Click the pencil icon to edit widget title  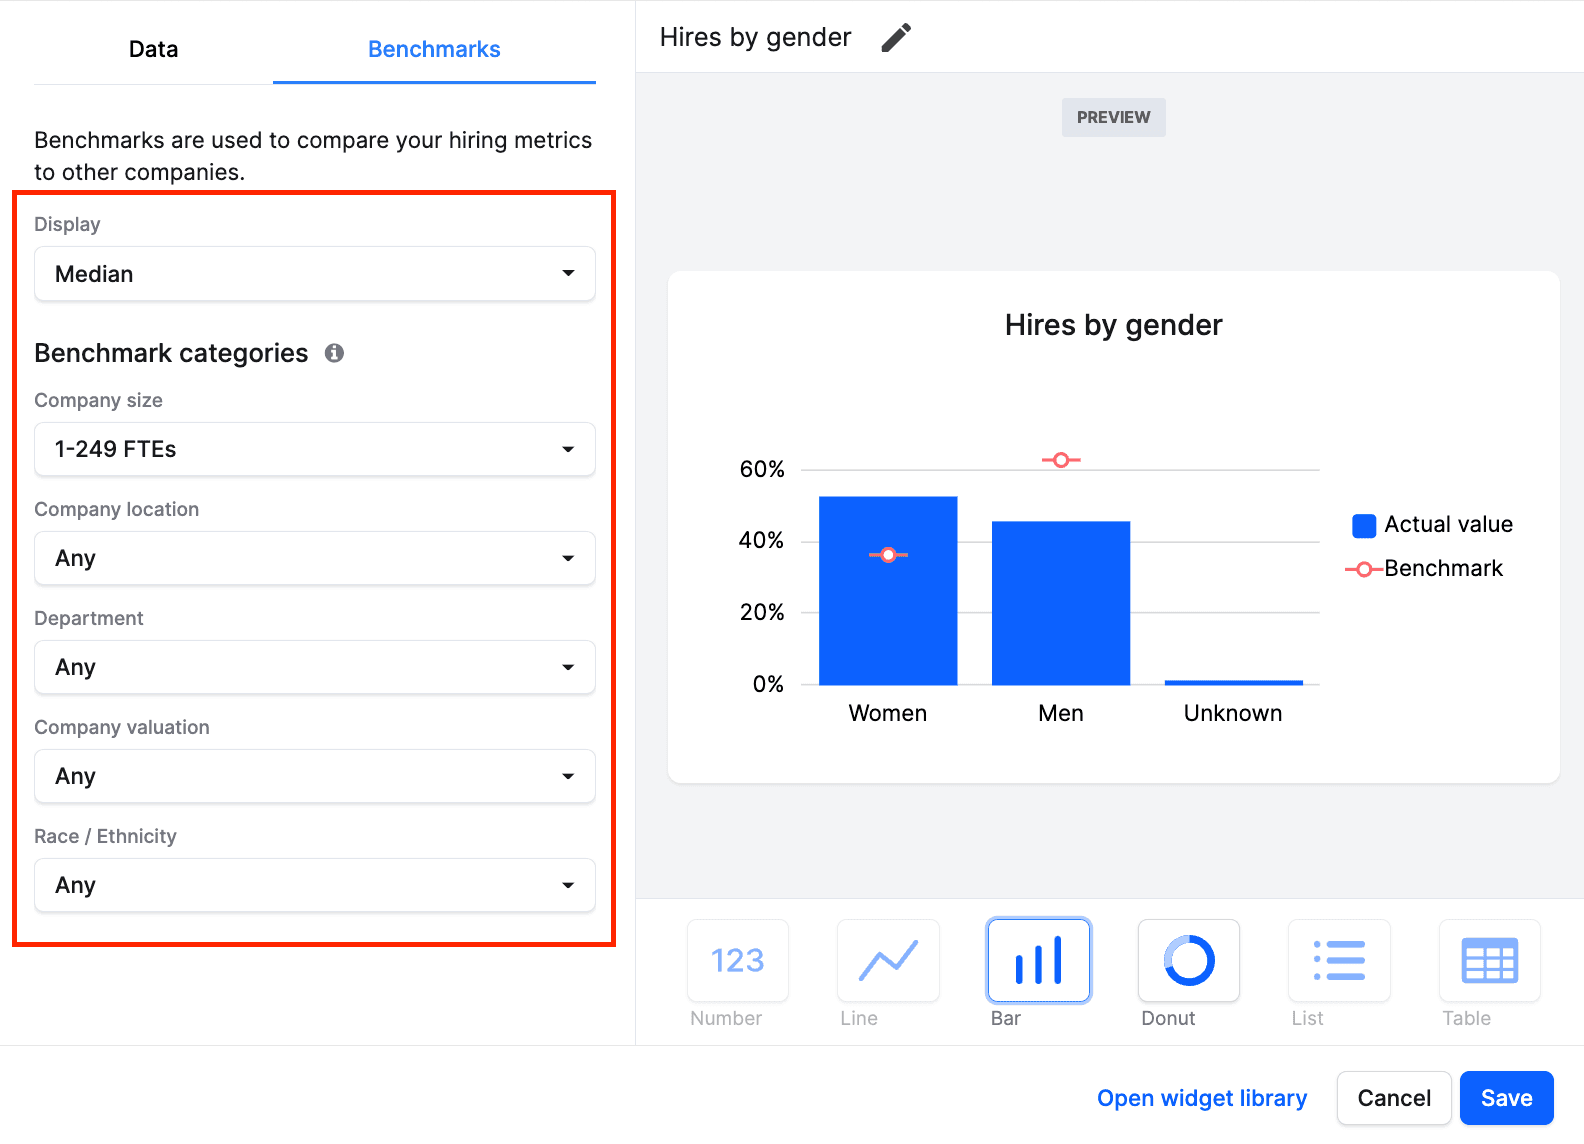896,38
